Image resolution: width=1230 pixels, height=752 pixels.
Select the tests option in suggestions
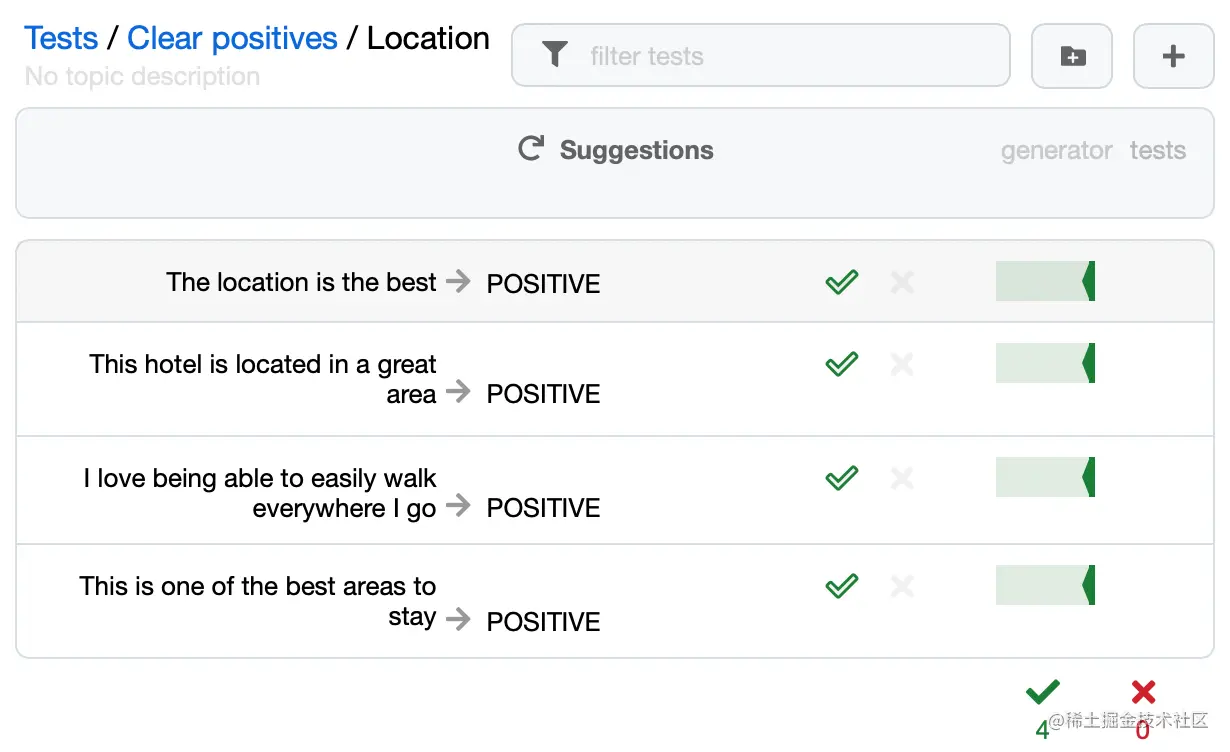pos(1157,151)
